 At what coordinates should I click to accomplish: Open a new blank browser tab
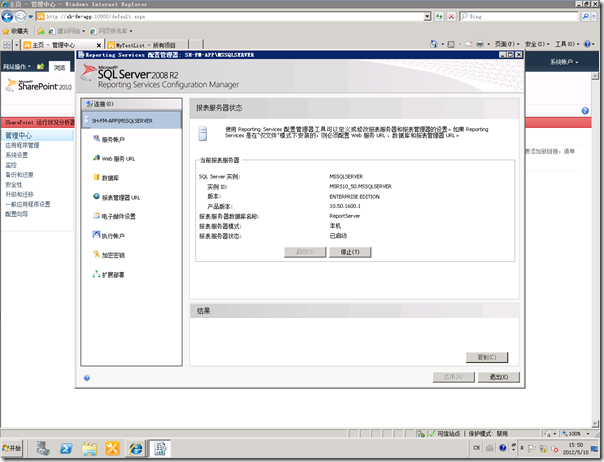(x=196, y=45)
